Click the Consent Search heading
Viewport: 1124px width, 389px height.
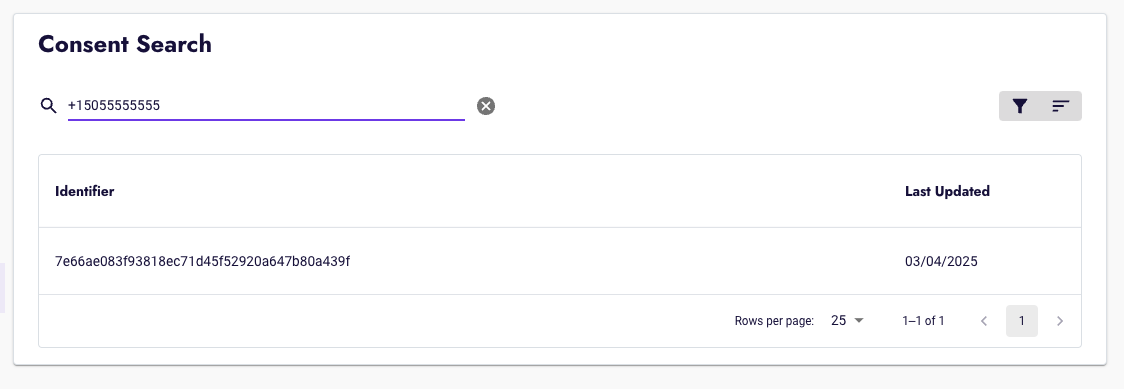click(x=125, y=44)
